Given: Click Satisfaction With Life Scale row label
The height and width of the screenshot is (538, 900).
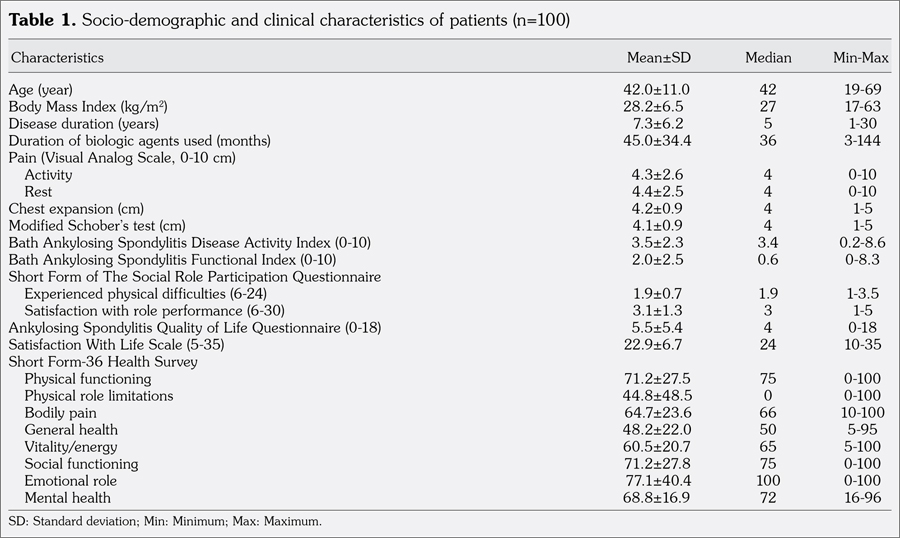Looking at the screenshot, I should pyautogui.click(x=106, y=345).
